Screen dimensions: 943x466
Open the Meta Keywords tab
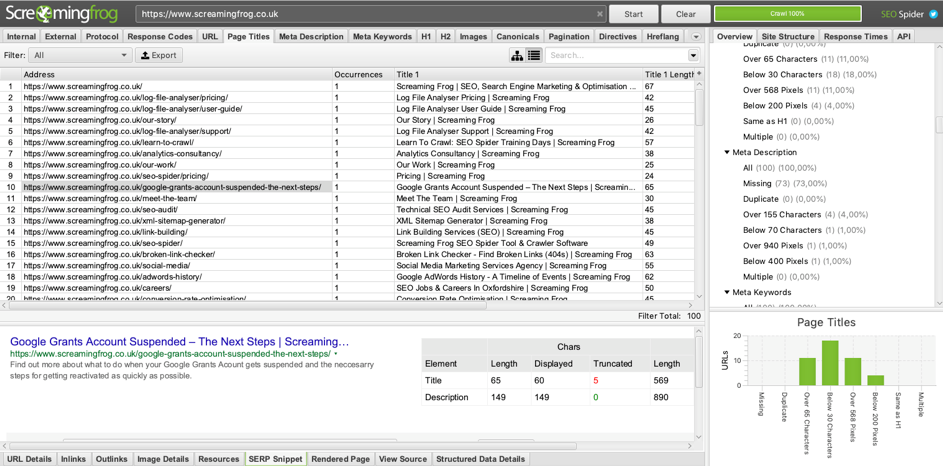tap(382, 37)
